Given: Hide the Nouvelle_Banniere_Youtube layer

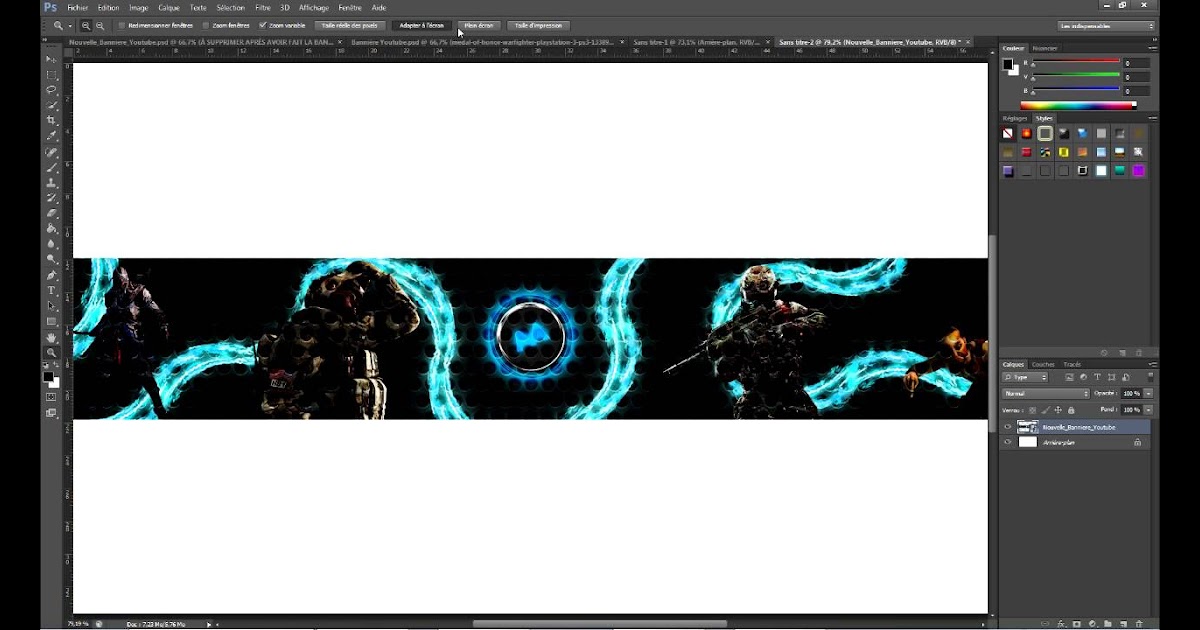Looking at the screenshot, I should coord(1007,427).
